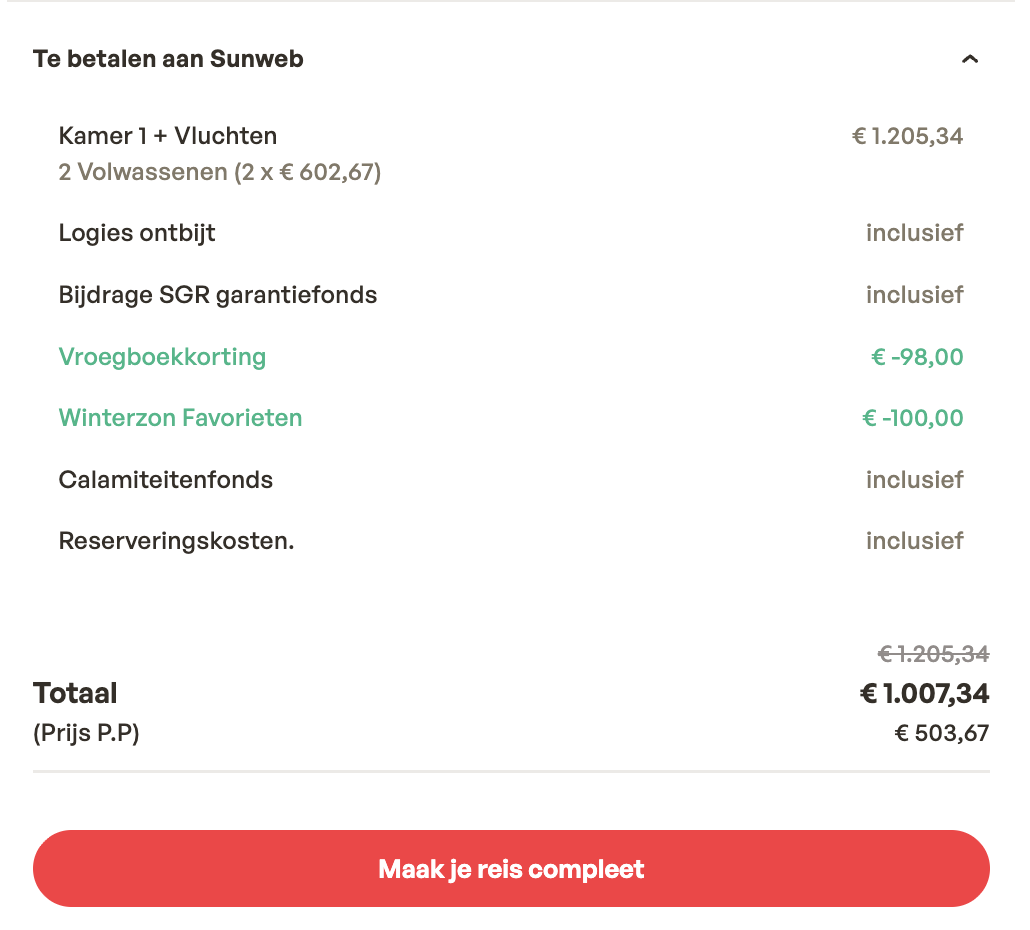Click the green "Vroegboekkorting" discount label
1030x930 pixels.
coord(162,357)
